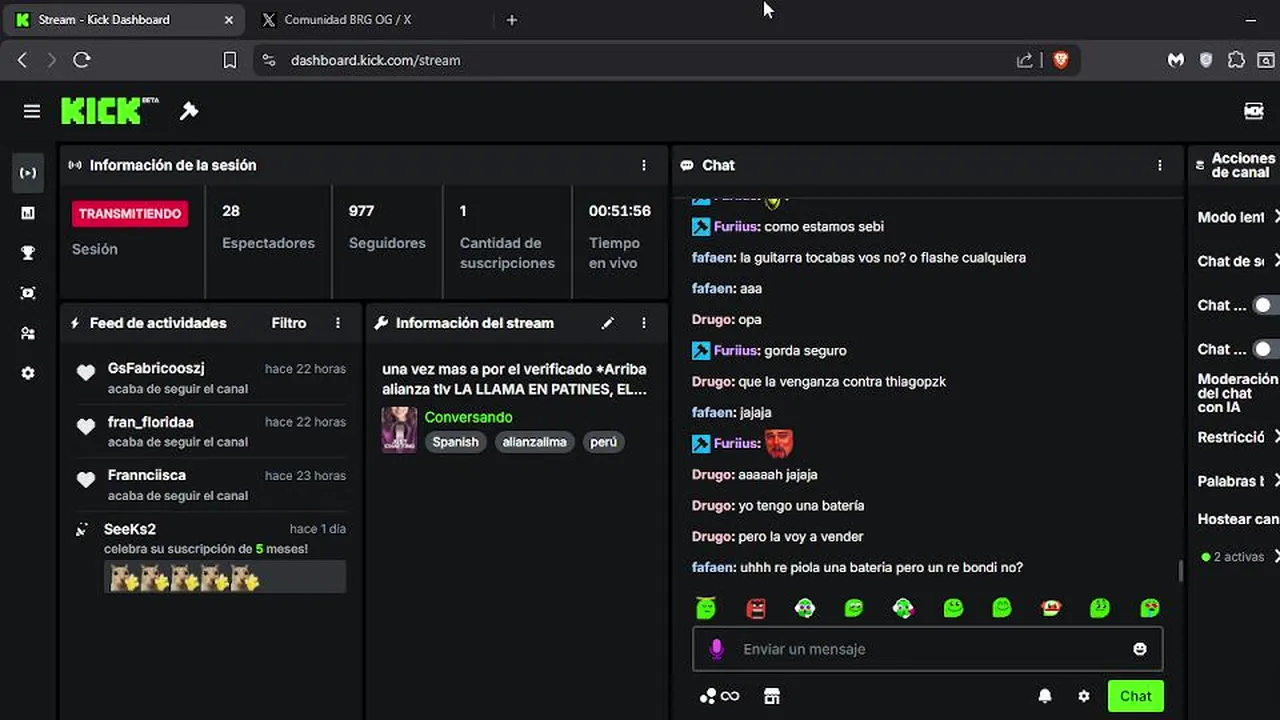The height and width of the screenshot is (720, 1280).
Task: Open the hamburger navigation menu
Action: coord(32,111)
